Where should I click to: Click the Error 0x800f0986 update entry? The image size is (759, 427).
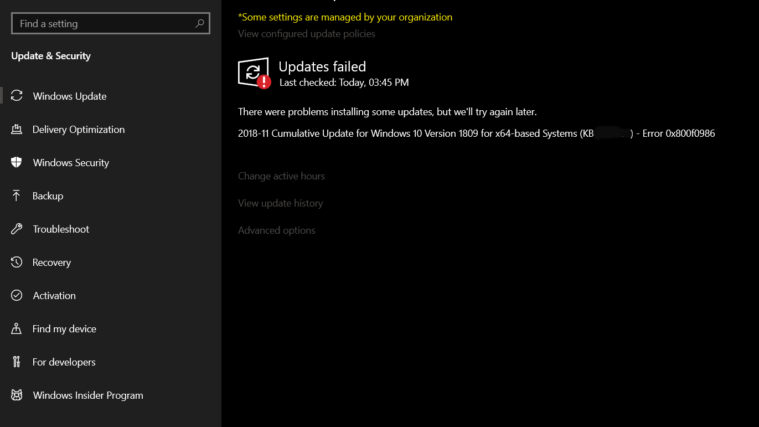point(476,133)
